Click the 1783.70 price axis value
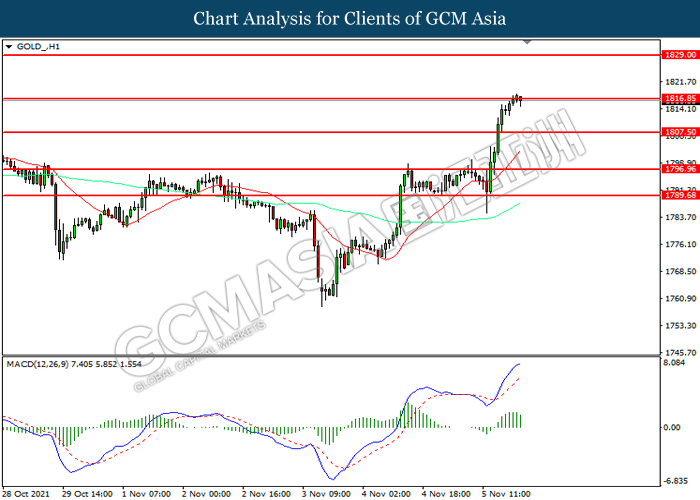The width and height of the screenshot is (700, 500). point(681,217)
